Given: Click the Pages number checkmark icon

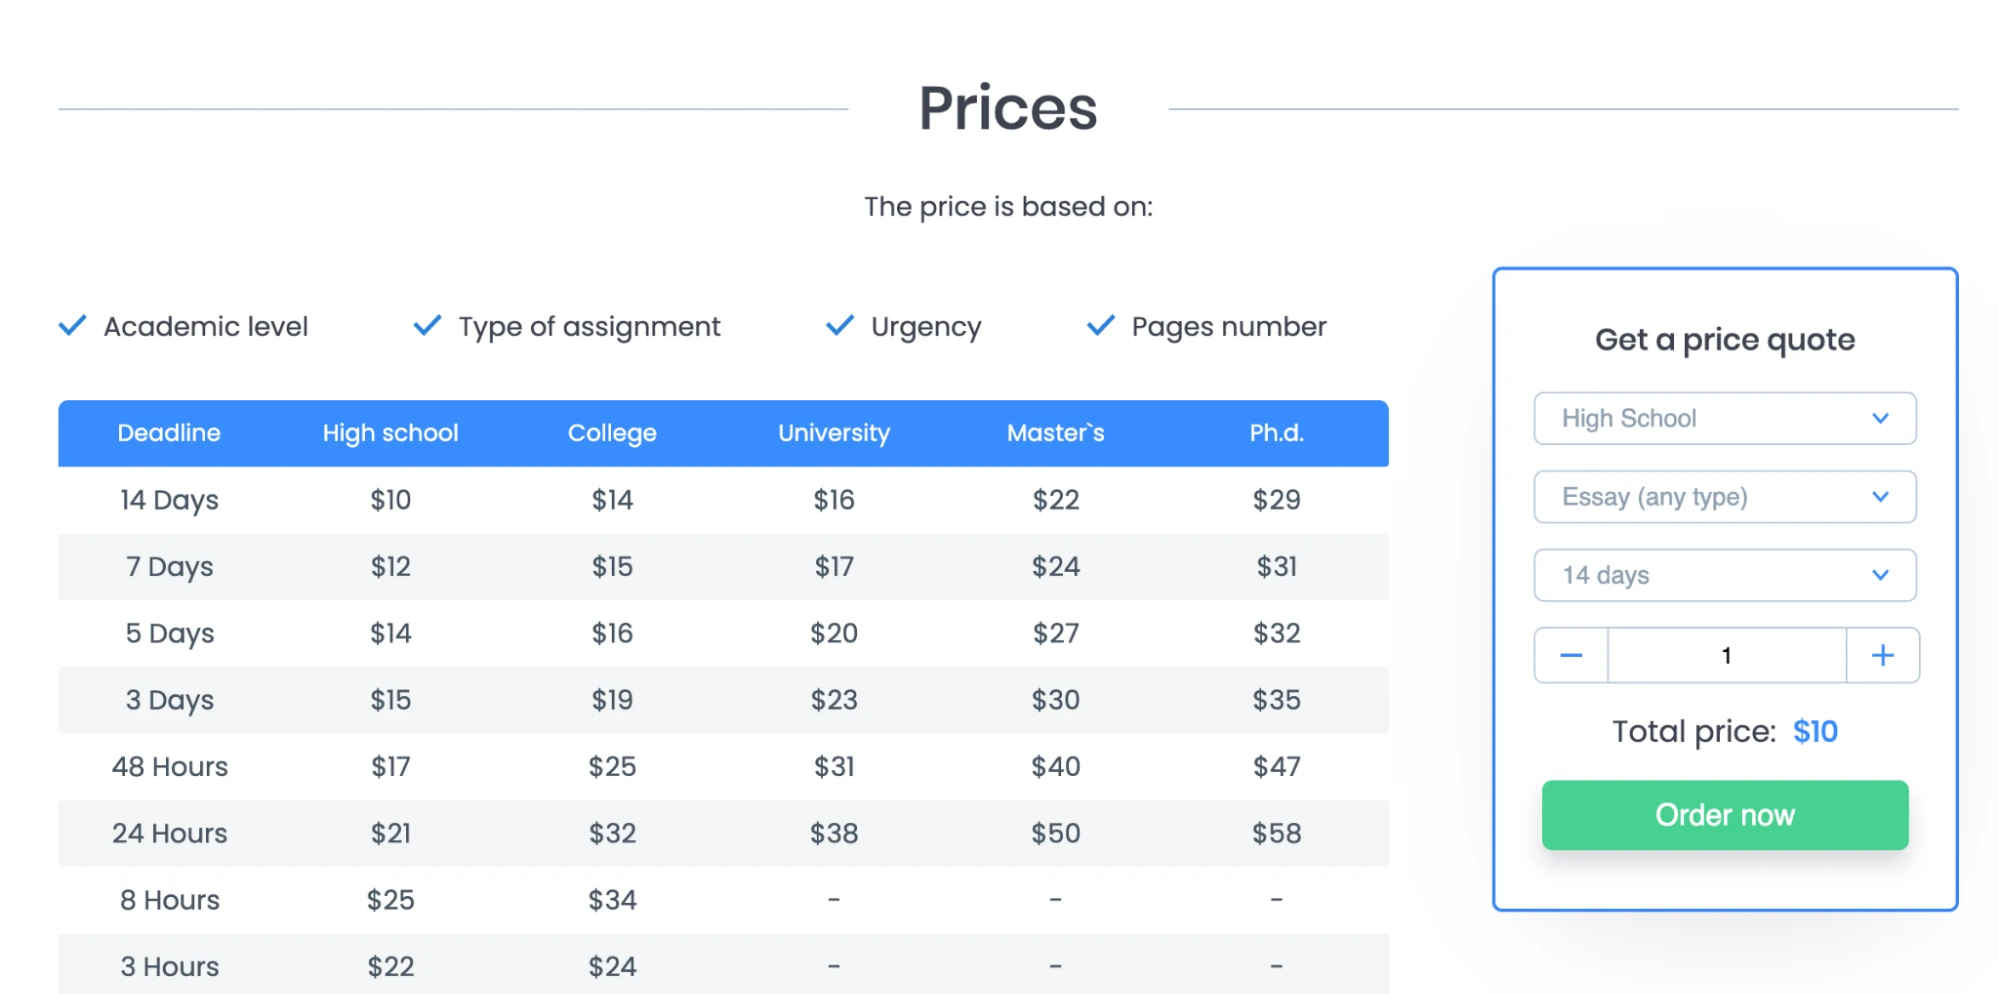Looking at the screenshot, I should coord(1100,325).
